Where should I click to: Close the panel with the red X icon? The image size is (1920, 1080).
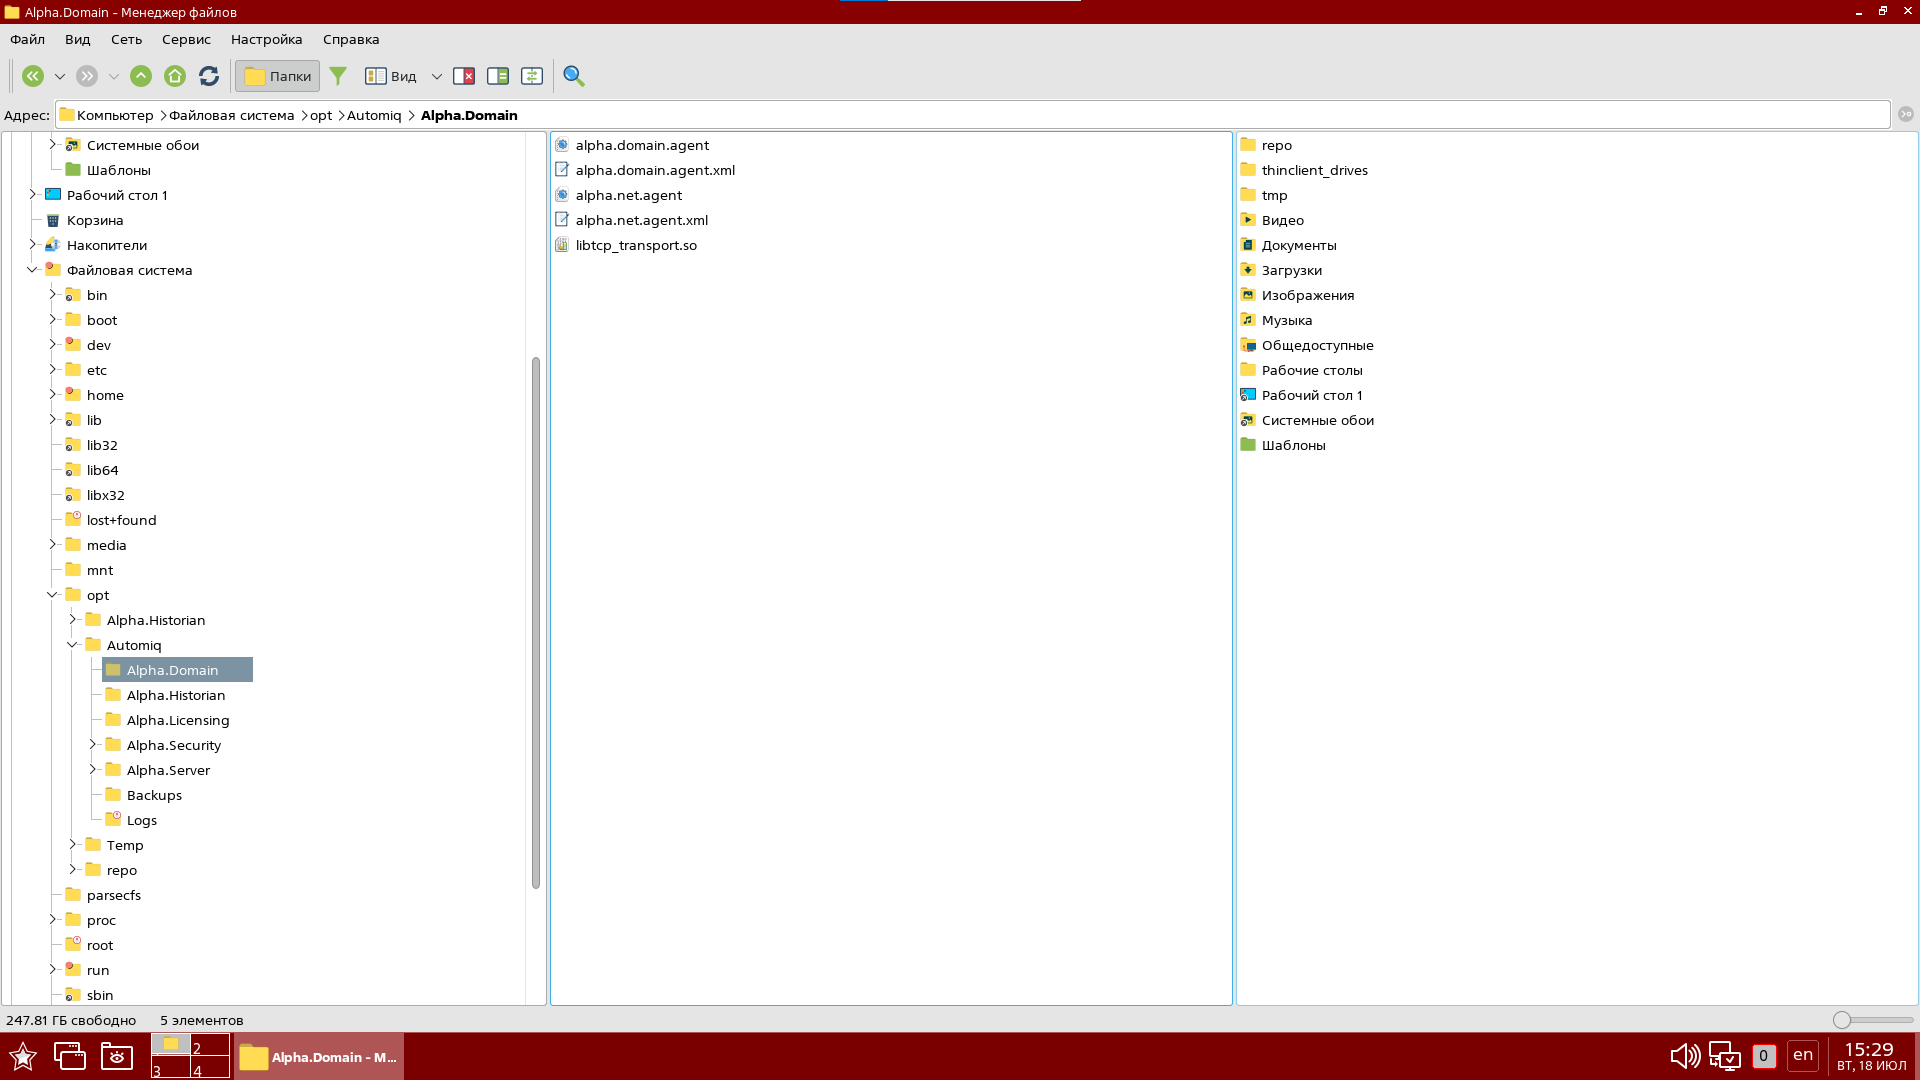[464, 76]
